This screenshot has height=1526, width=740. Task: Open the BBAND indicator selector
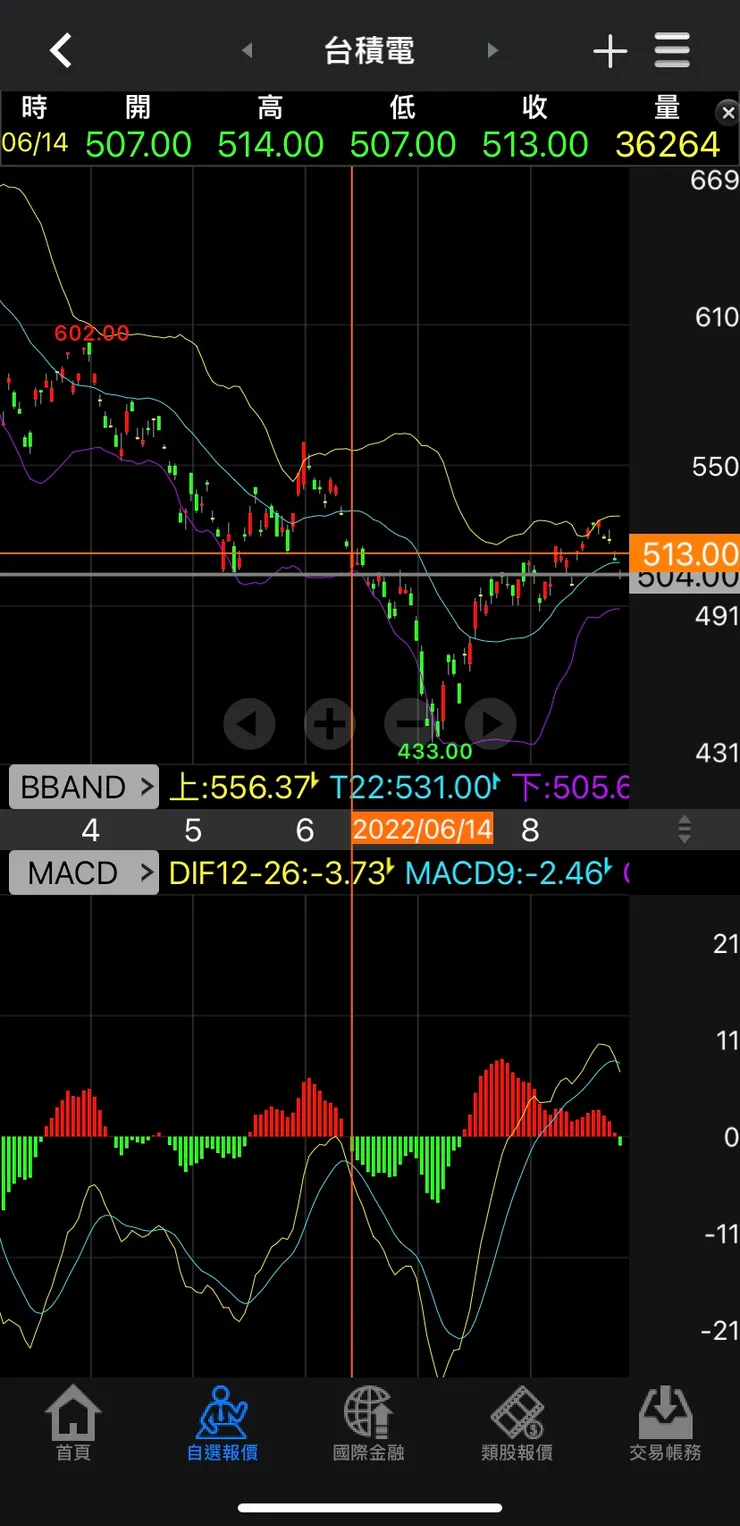84,787
